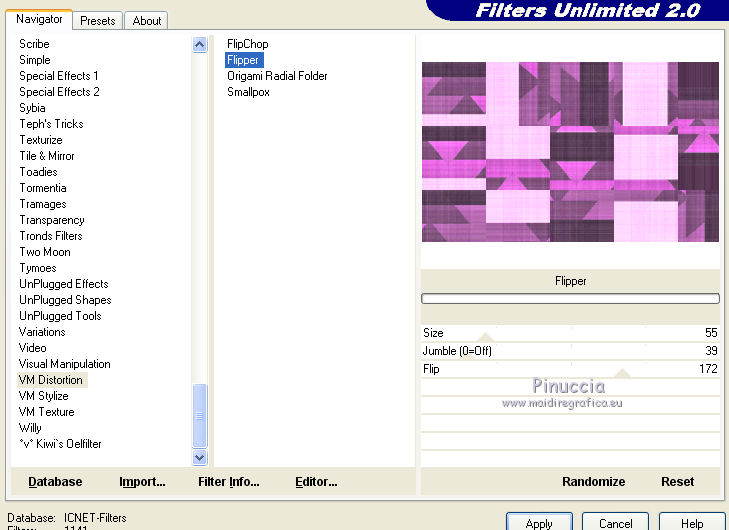Click the Cancel button
The image size is (729, 530).
point(615,523)
